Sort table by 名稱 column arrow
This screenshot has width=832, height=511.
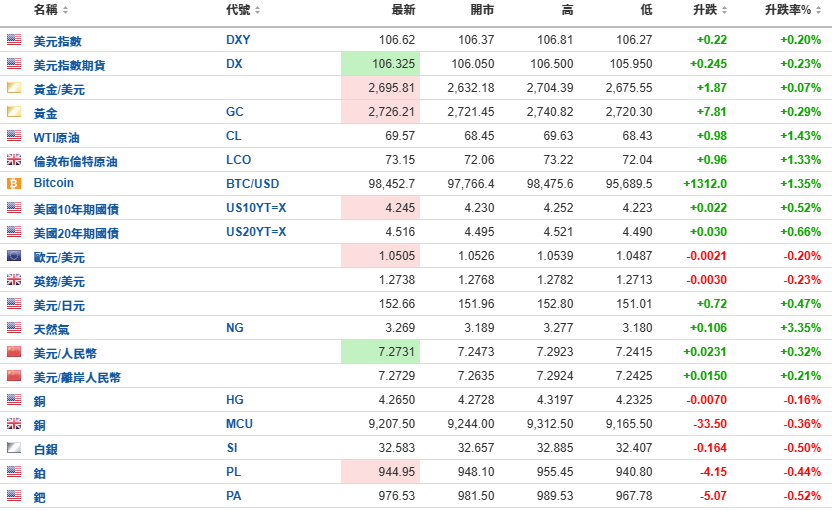[66, 10]
